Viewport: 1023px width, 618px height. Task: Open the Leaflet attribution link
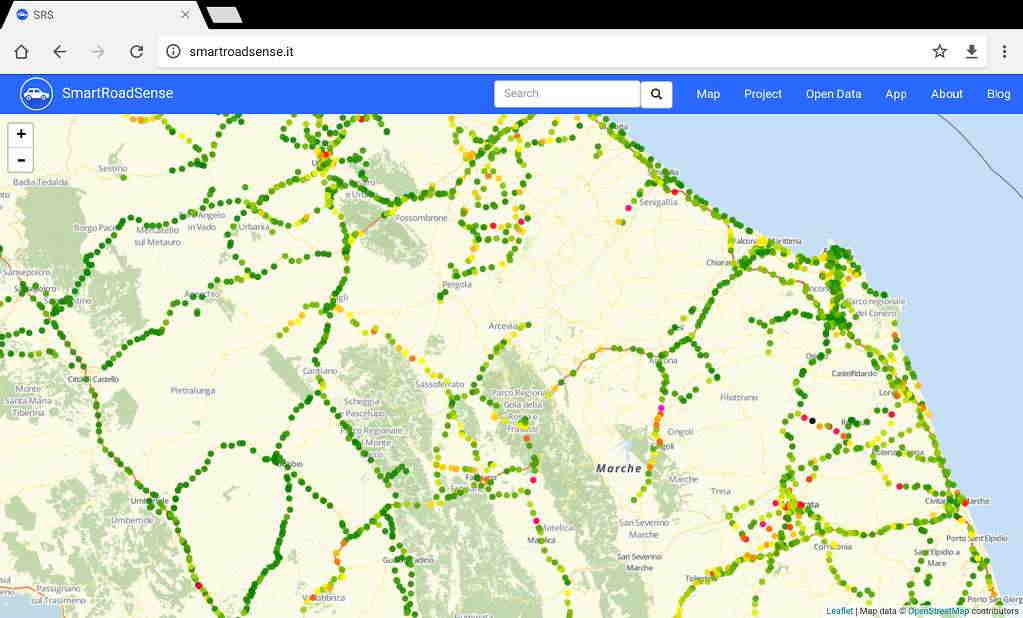(839, 611)
